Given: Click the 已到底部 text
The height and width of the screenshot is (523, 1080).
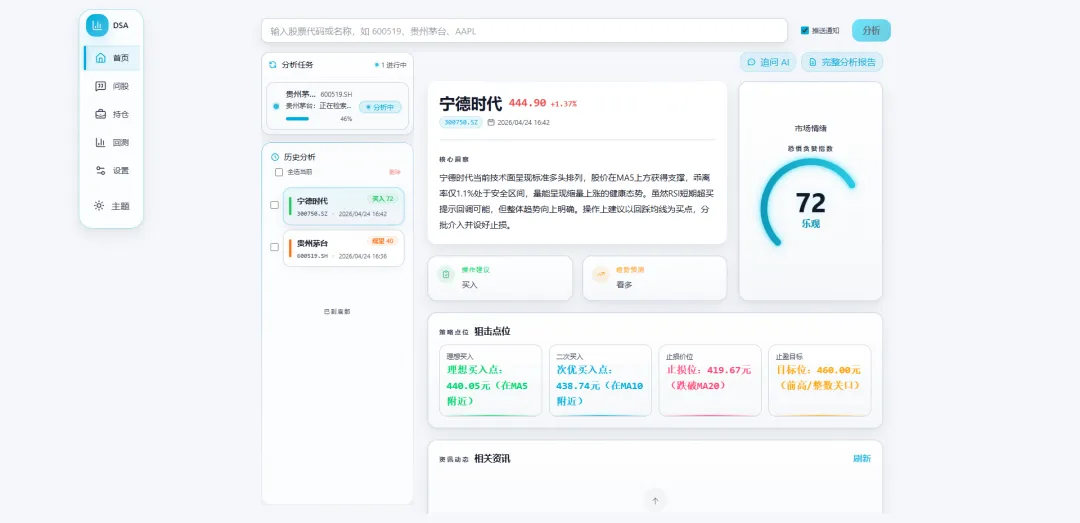Looking at the screenshot, I should 338,311.
